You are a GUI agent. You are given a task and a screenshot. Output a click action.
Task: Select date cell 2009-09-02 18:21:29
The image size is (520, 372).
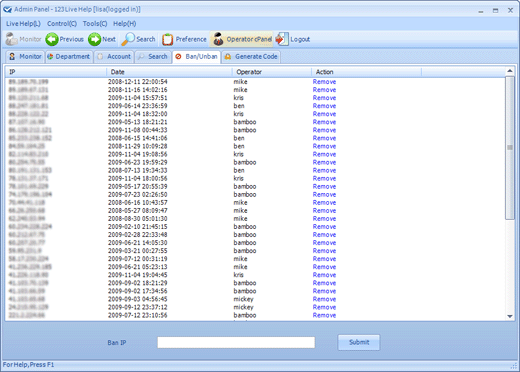click(x=138, y=283)
